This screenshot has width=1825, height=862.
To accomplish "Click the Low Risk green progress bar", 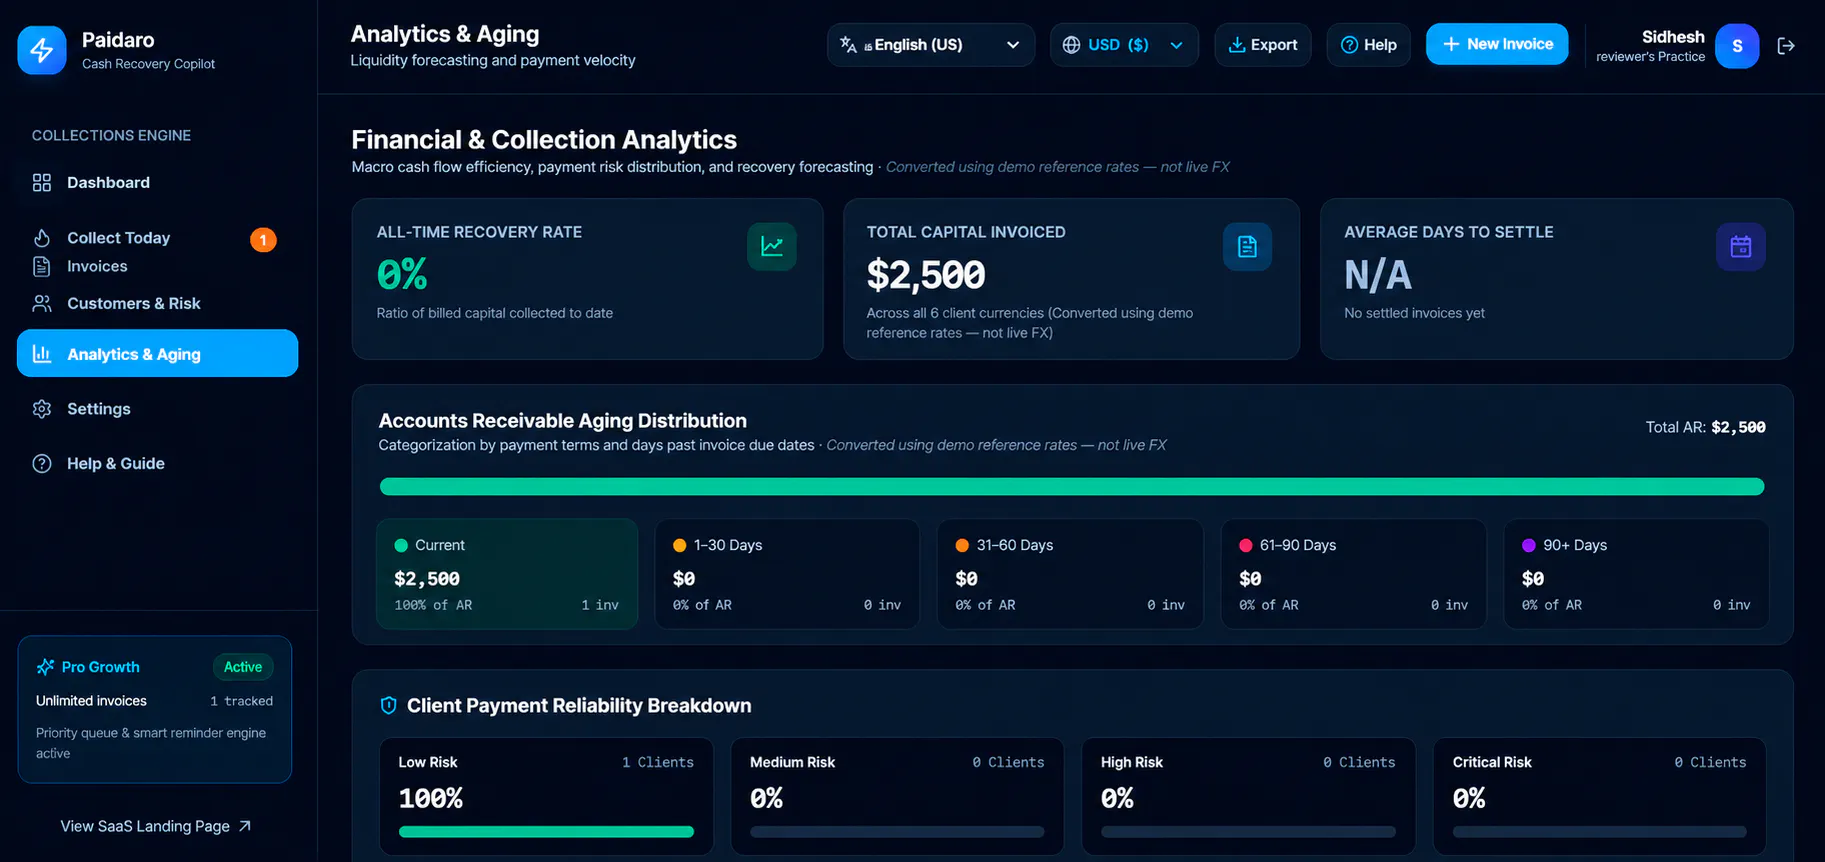I will tap(546, 832).
